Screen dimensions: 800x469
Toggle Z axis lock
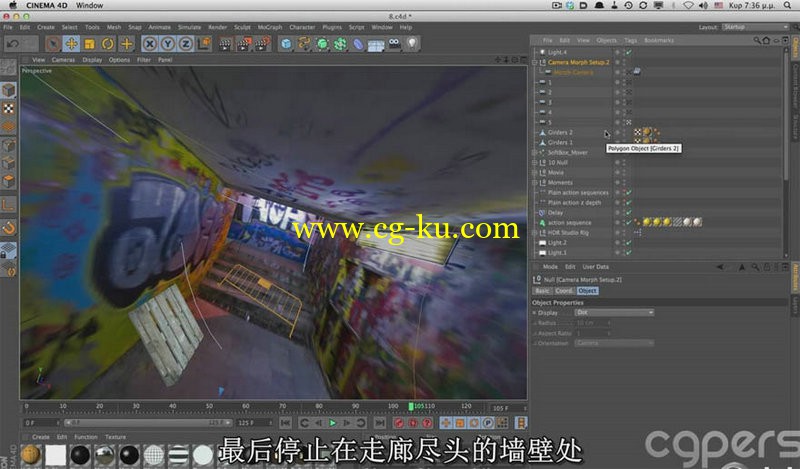point(186,44)
